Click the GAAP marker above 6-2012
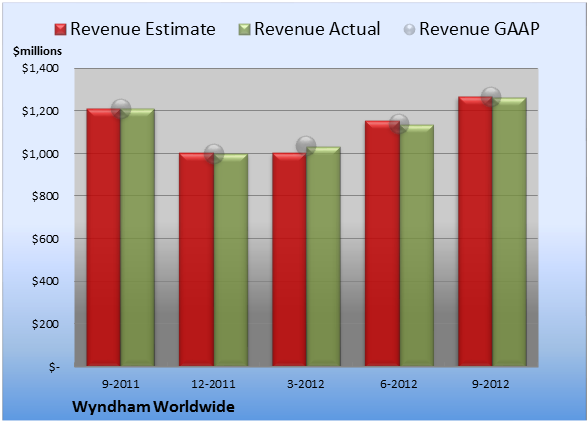Viewport: 588px width, 422px height. pyautogui.click(x=399, y=124)
